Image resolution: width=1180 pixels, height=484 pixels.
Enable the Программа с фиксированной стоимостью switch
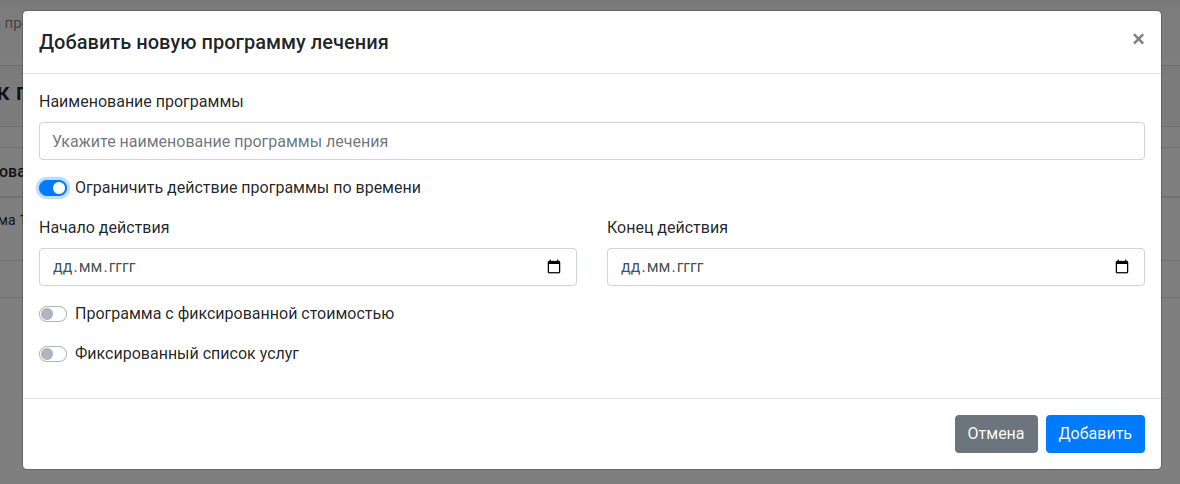coord(53,314)
